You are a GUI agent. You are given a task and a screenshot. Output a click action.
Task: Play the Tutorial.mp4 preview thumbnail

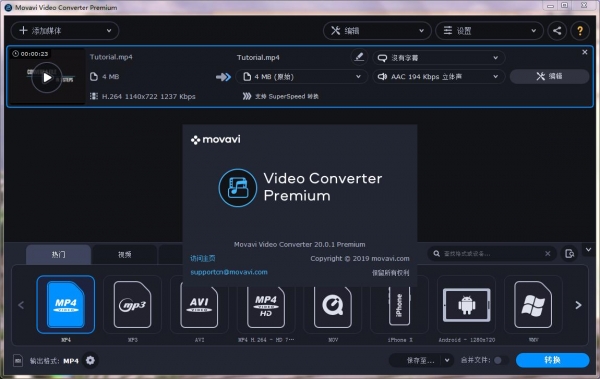[47, 78]
